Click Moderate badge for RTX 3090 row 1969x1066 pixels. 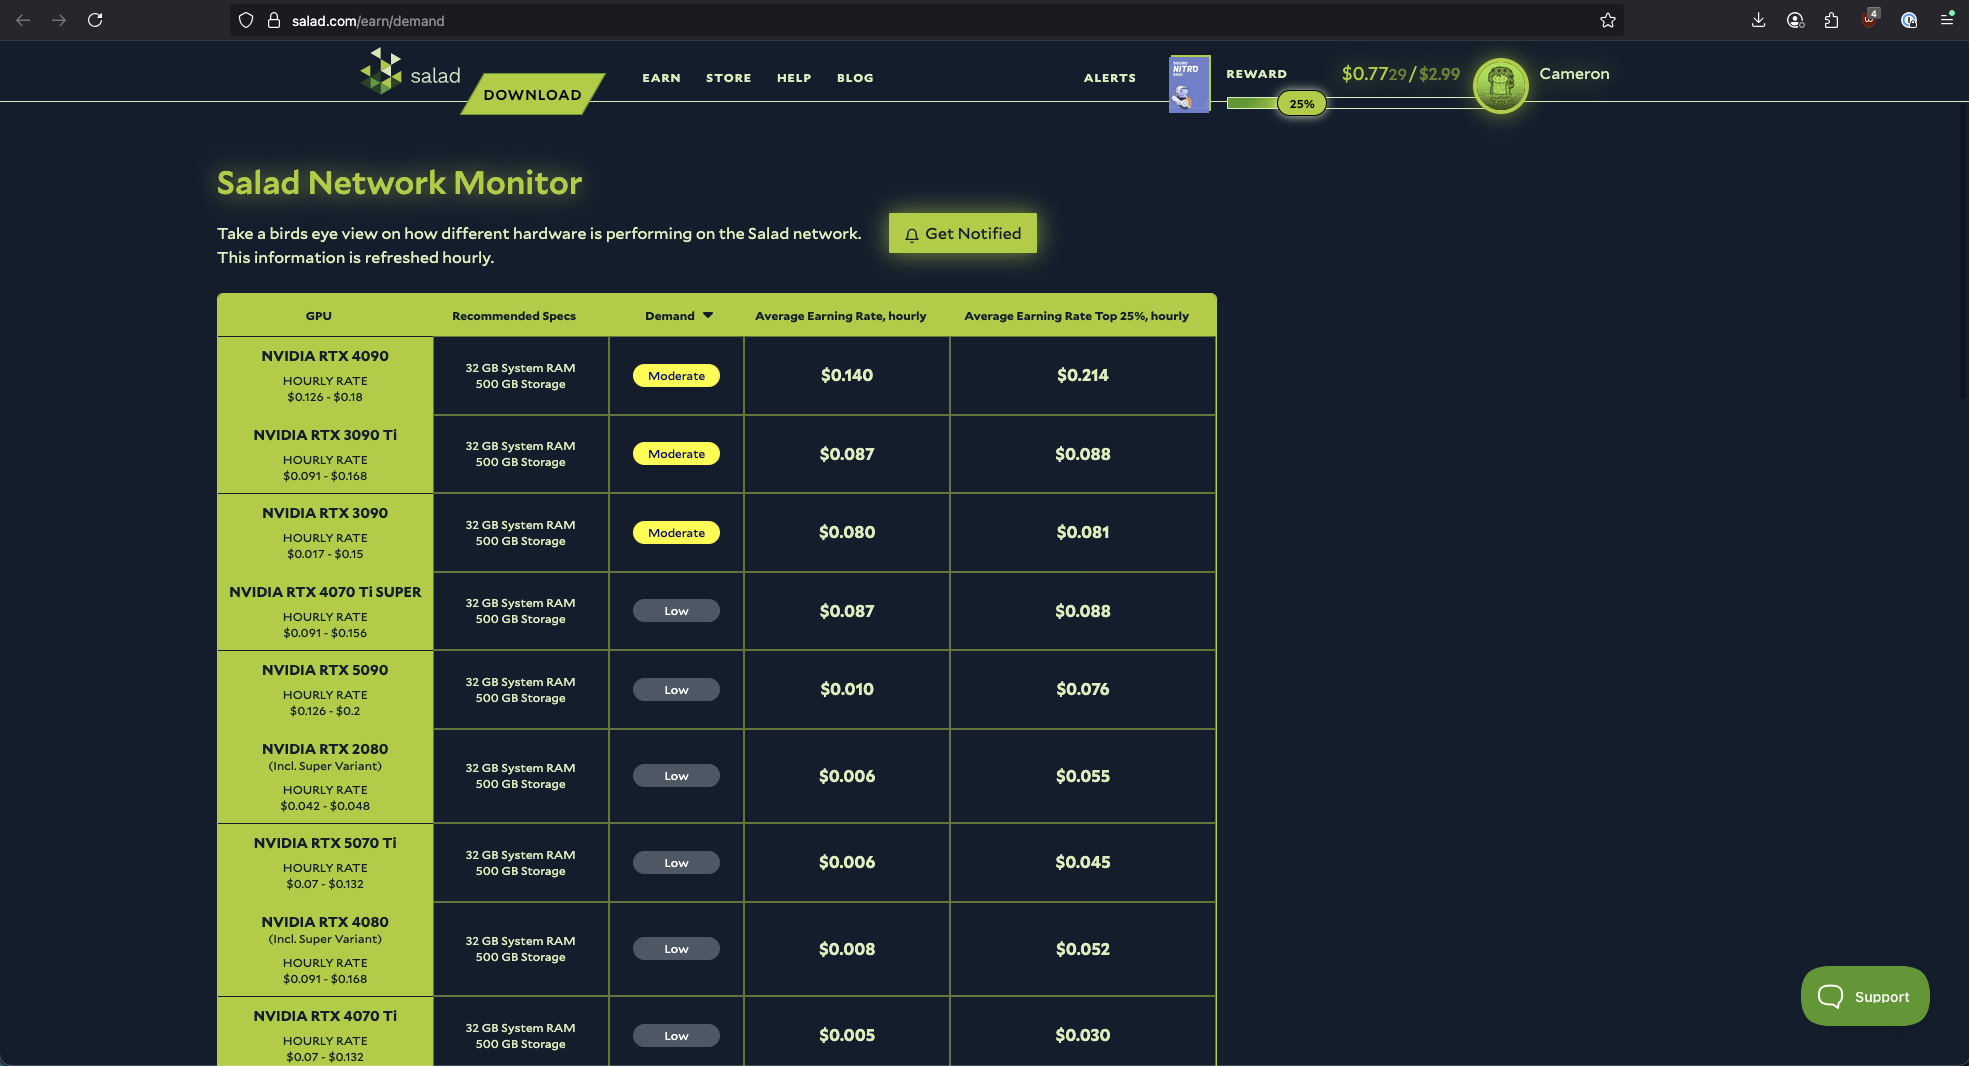(676, 533)
